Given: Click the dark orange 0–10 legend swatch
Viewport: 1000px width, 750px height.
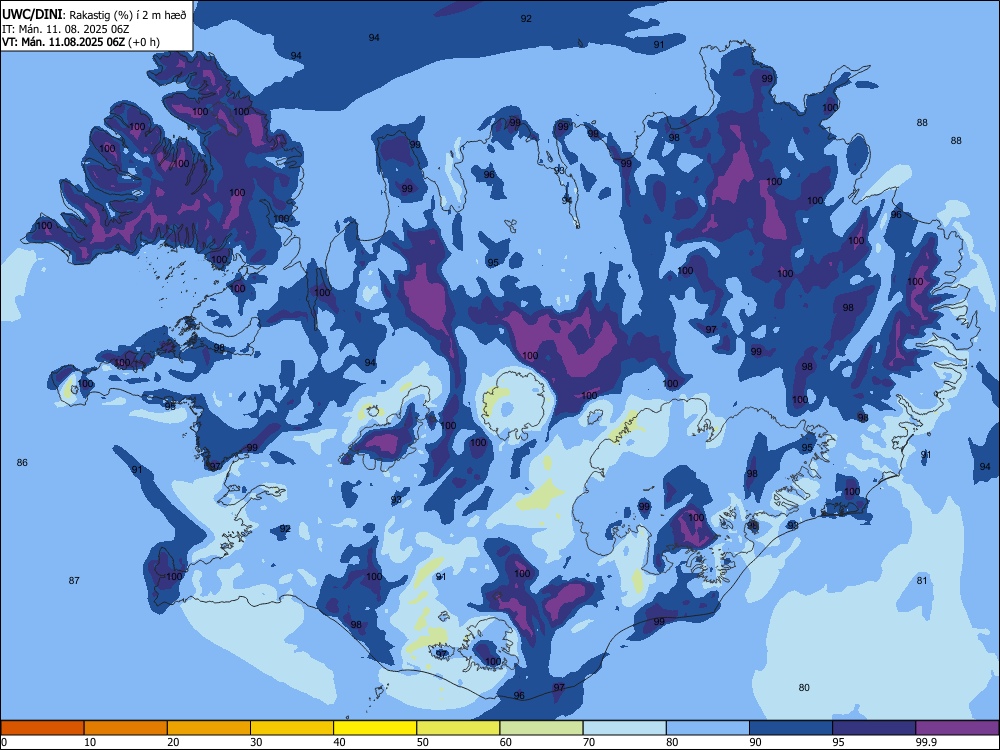Looking at the screenshot, I should coord(42,728).
